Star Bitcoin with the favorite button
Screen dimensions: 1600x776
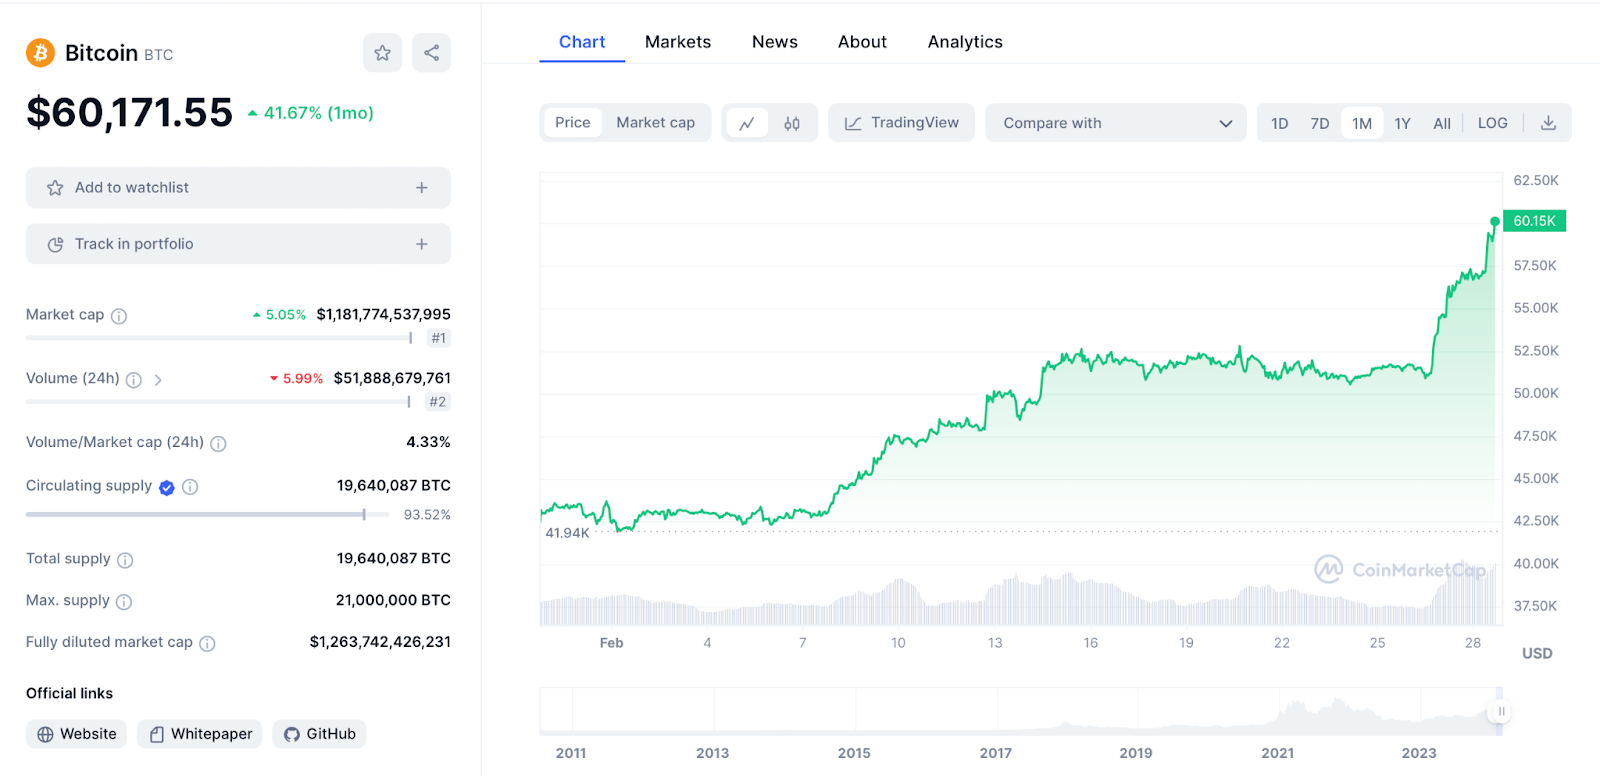click(x=382, y=53)
